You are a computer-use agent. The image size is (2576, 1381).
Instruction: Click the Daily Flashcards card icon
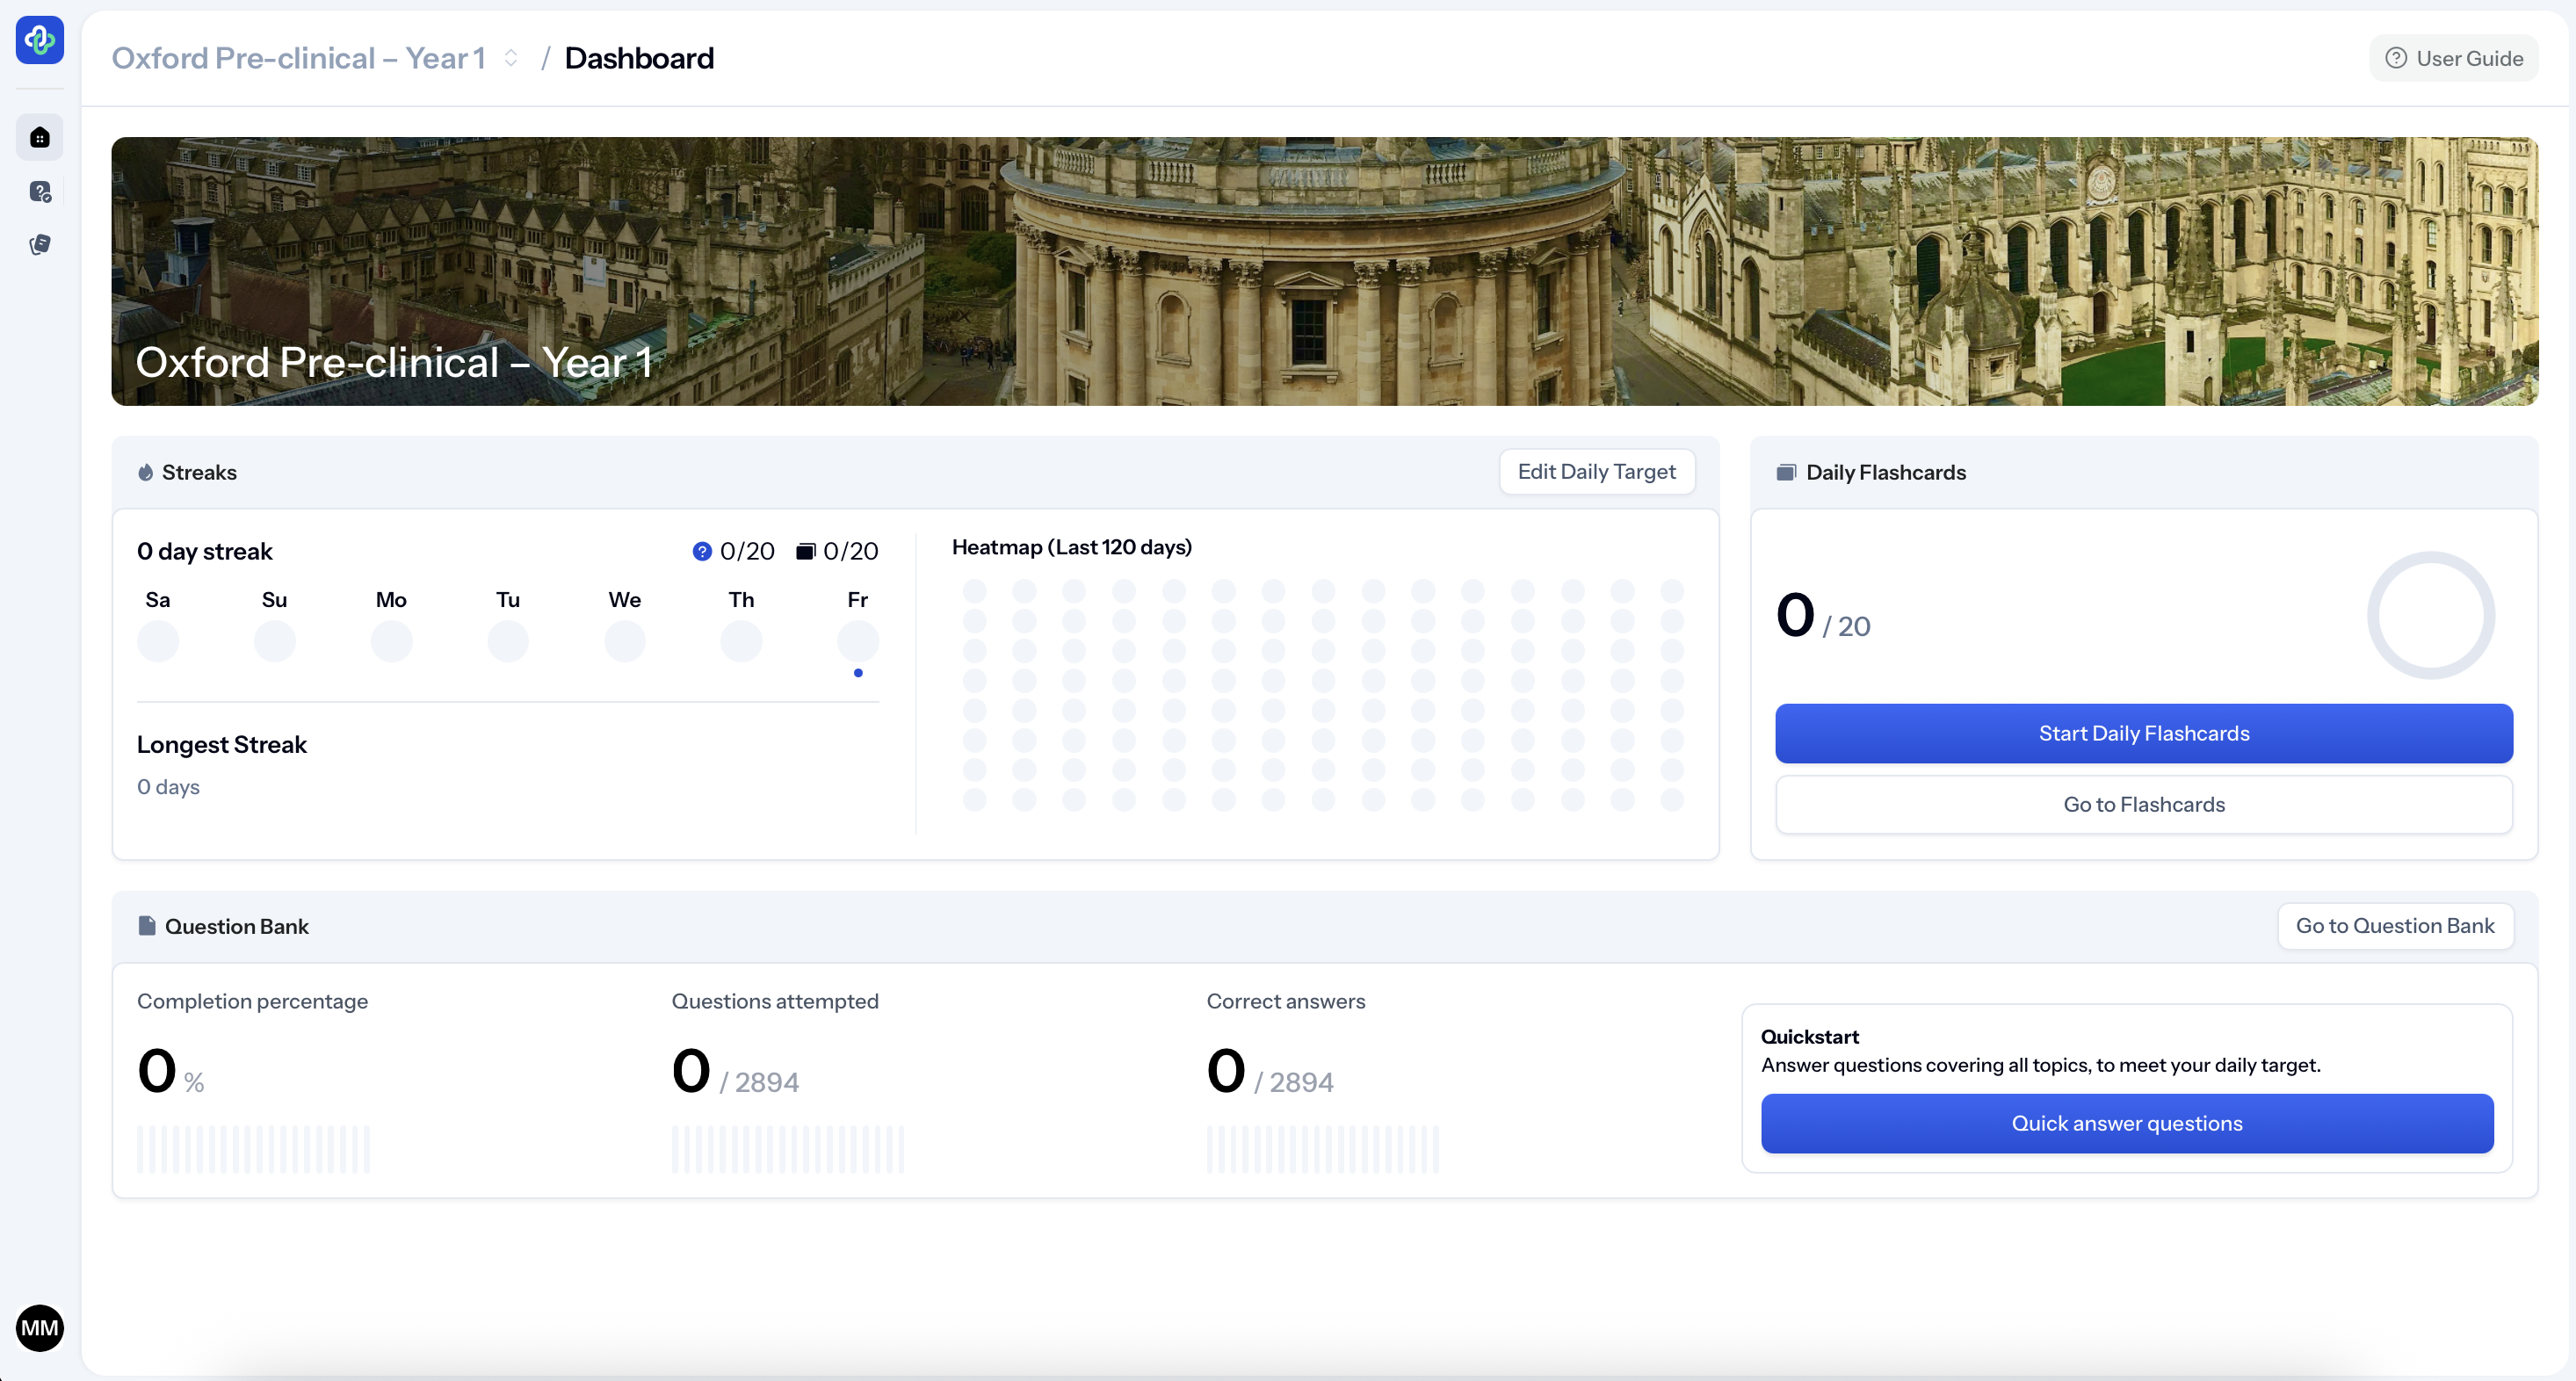point(1786,472)
